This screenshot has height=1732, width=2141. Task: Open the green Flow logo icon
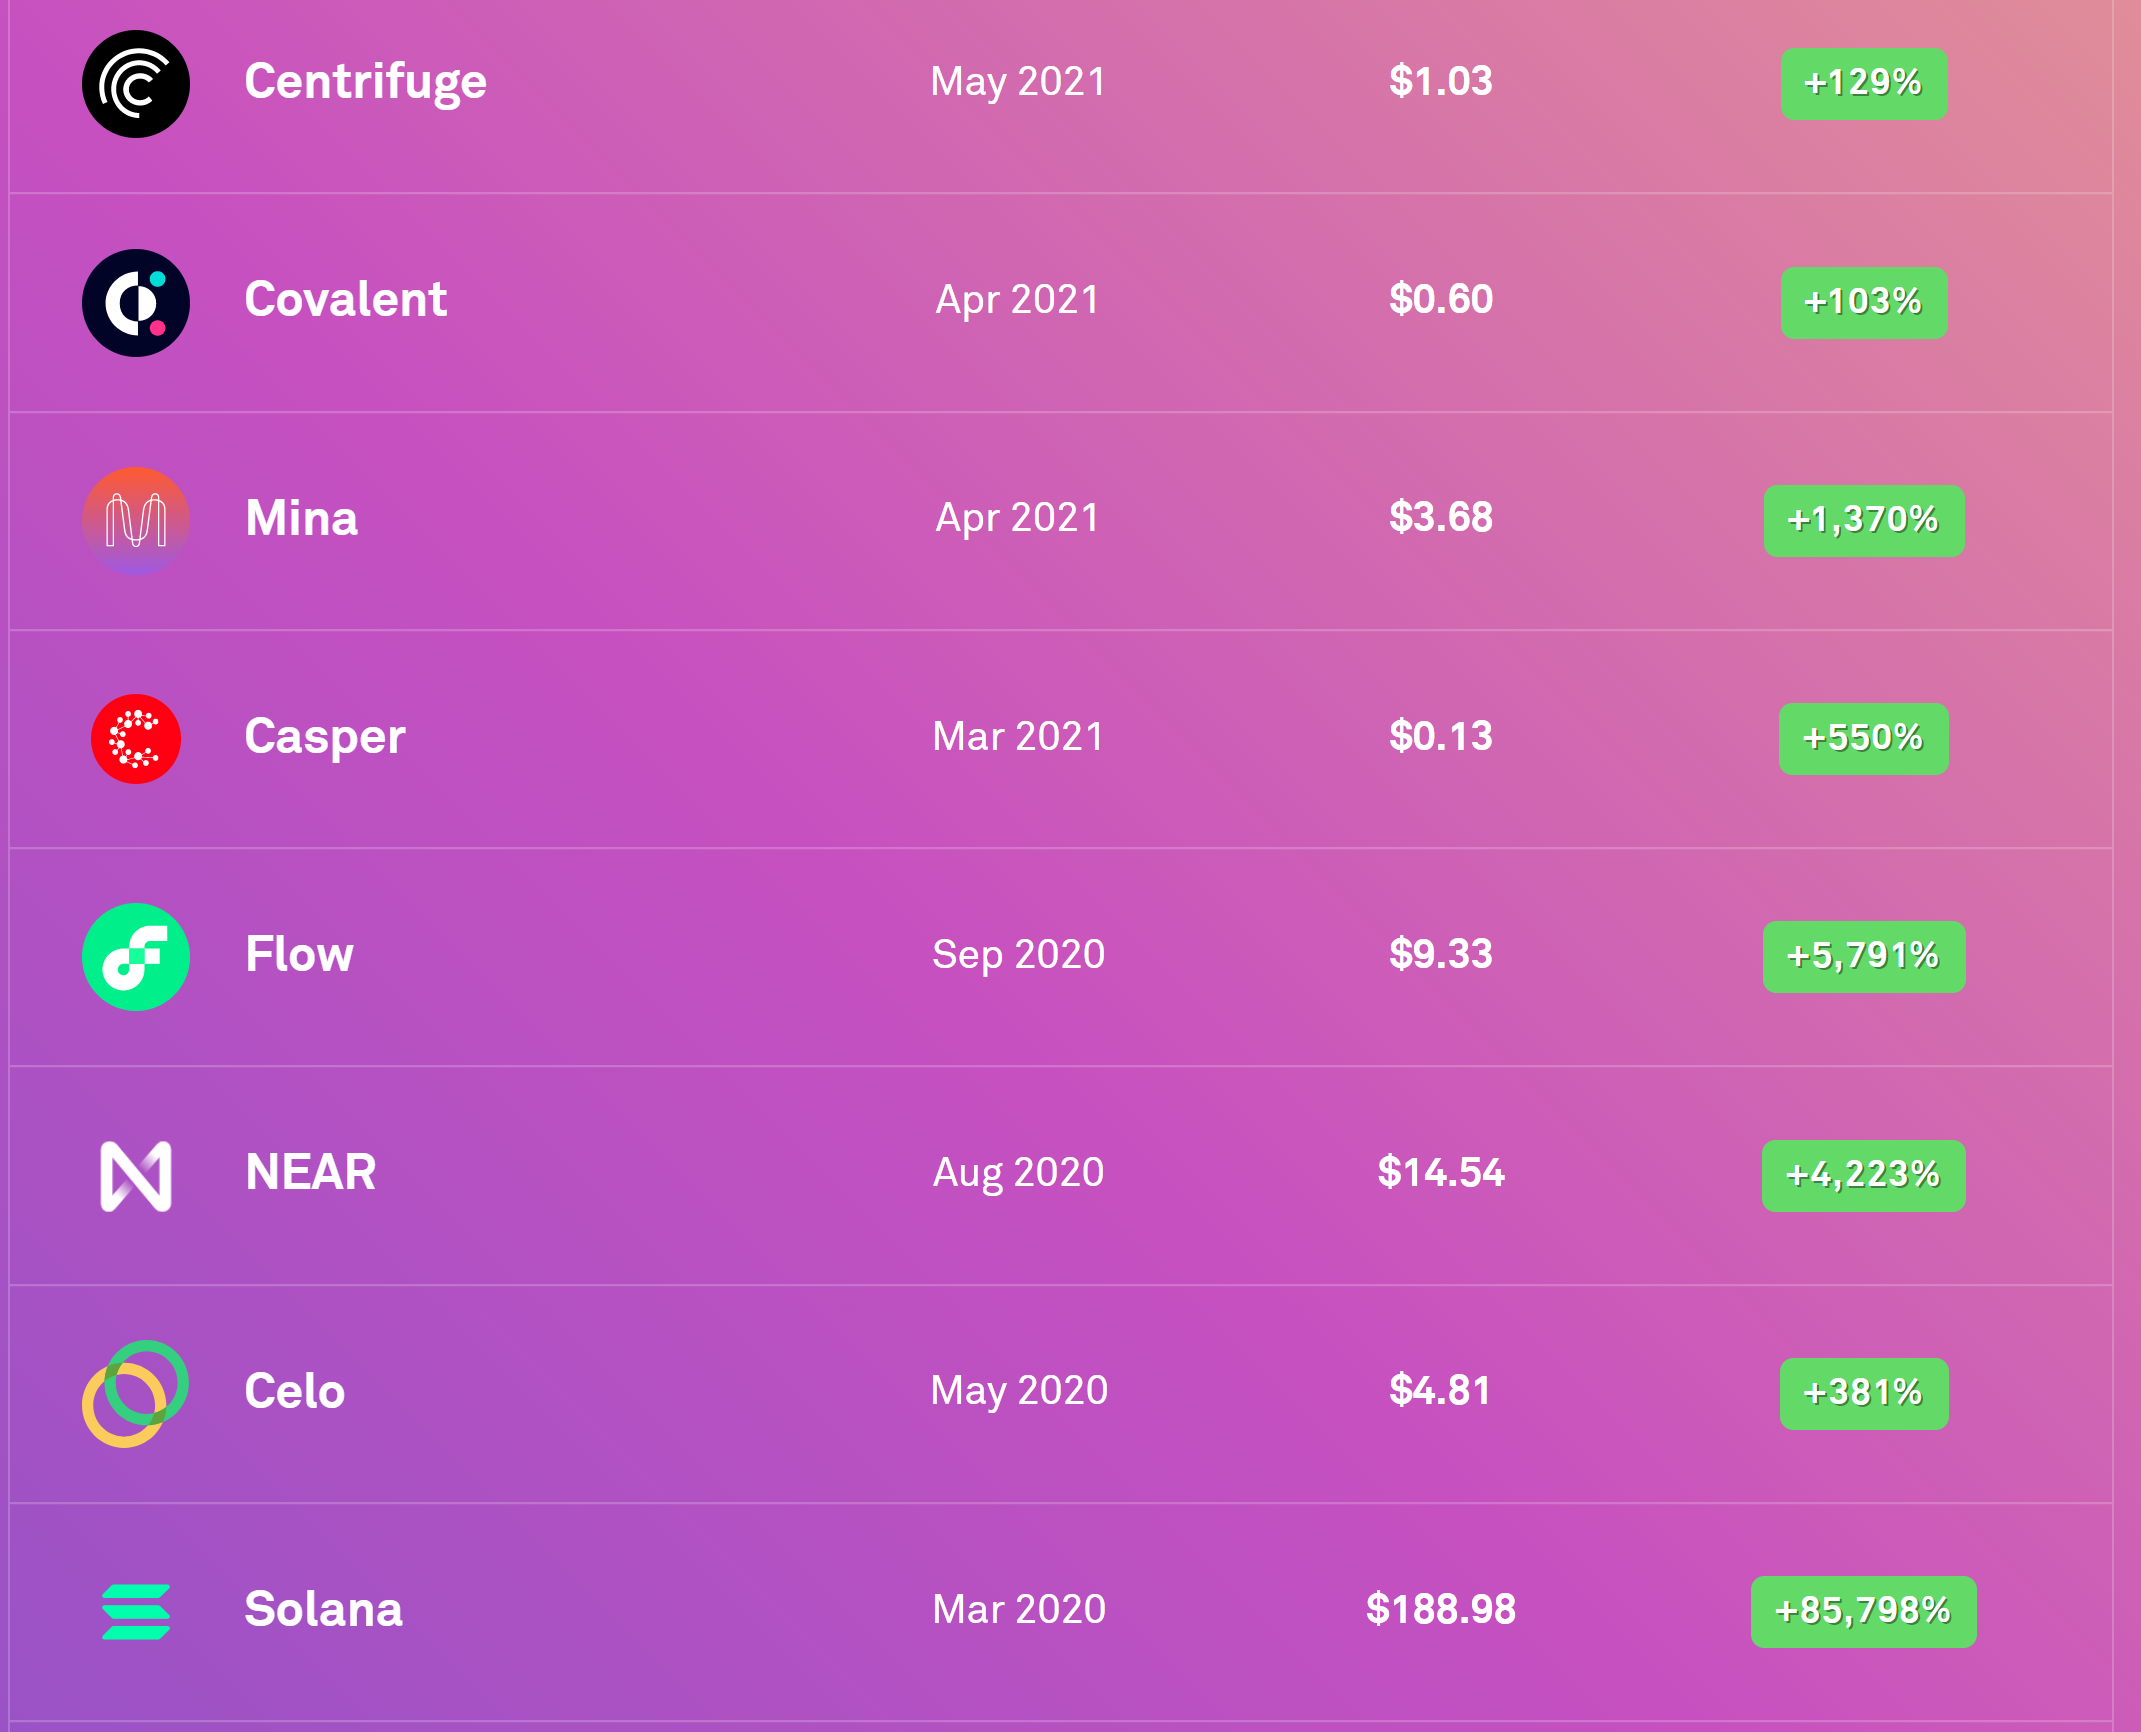click(x=136, y=957)
